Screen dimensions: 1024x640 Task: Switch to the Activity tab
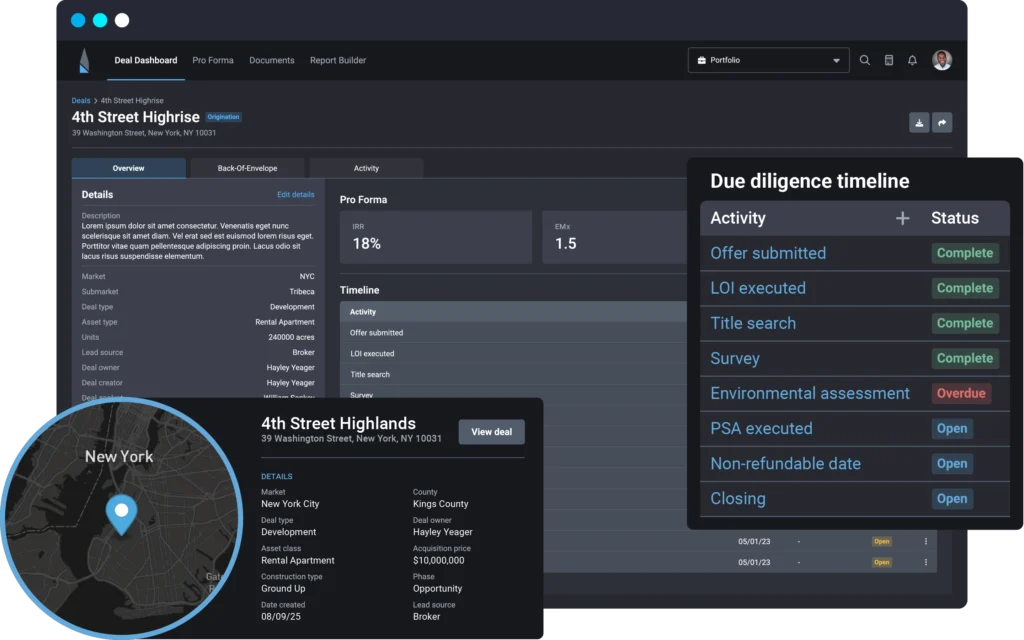pos(366,168)
